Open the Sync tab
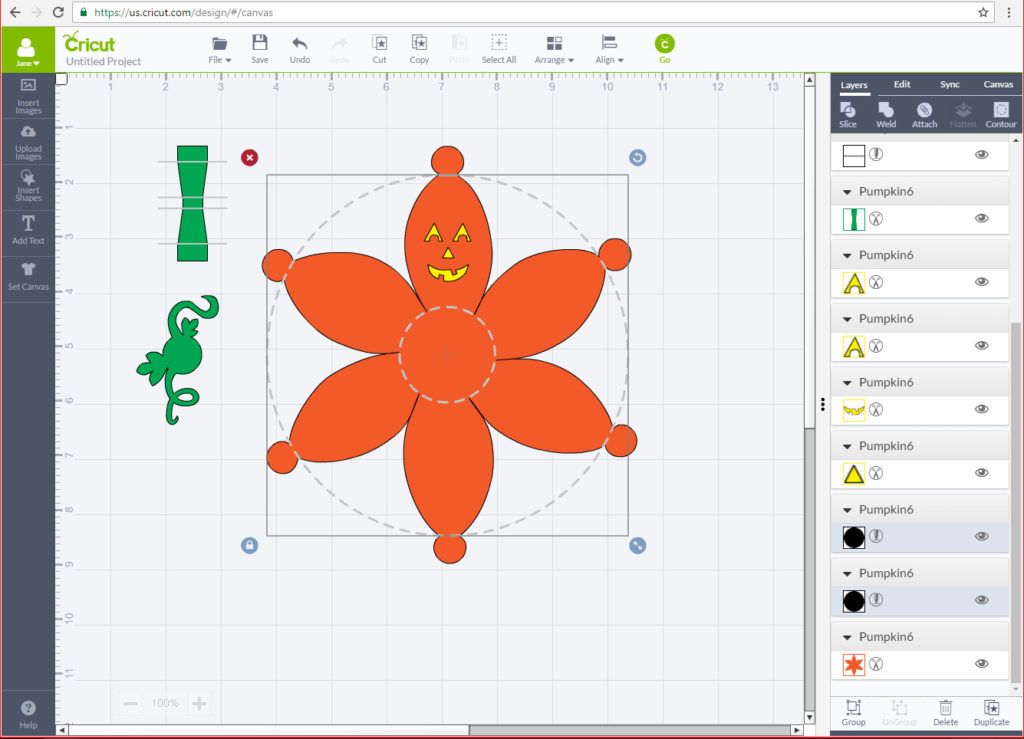This screenshot has height=739, width=1024. (x=950, y=85)
